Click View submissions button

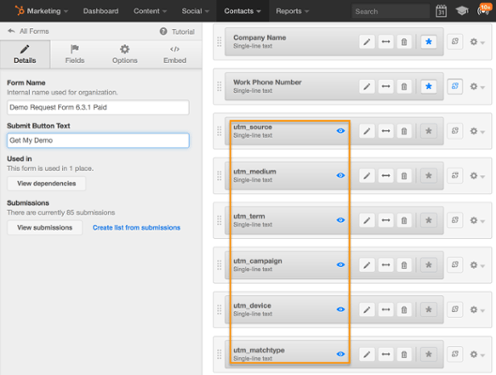click(x=45, y=227)
